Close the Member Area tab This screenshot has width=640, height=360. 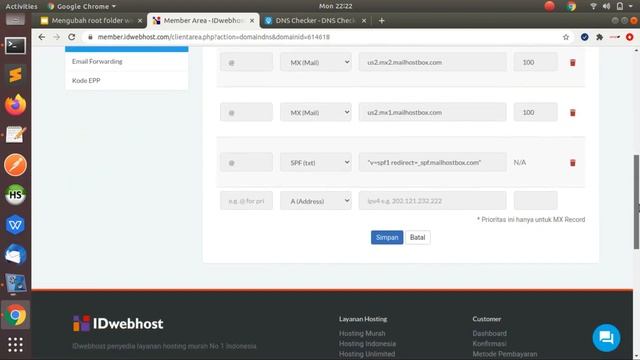click(x=252, y=20)
